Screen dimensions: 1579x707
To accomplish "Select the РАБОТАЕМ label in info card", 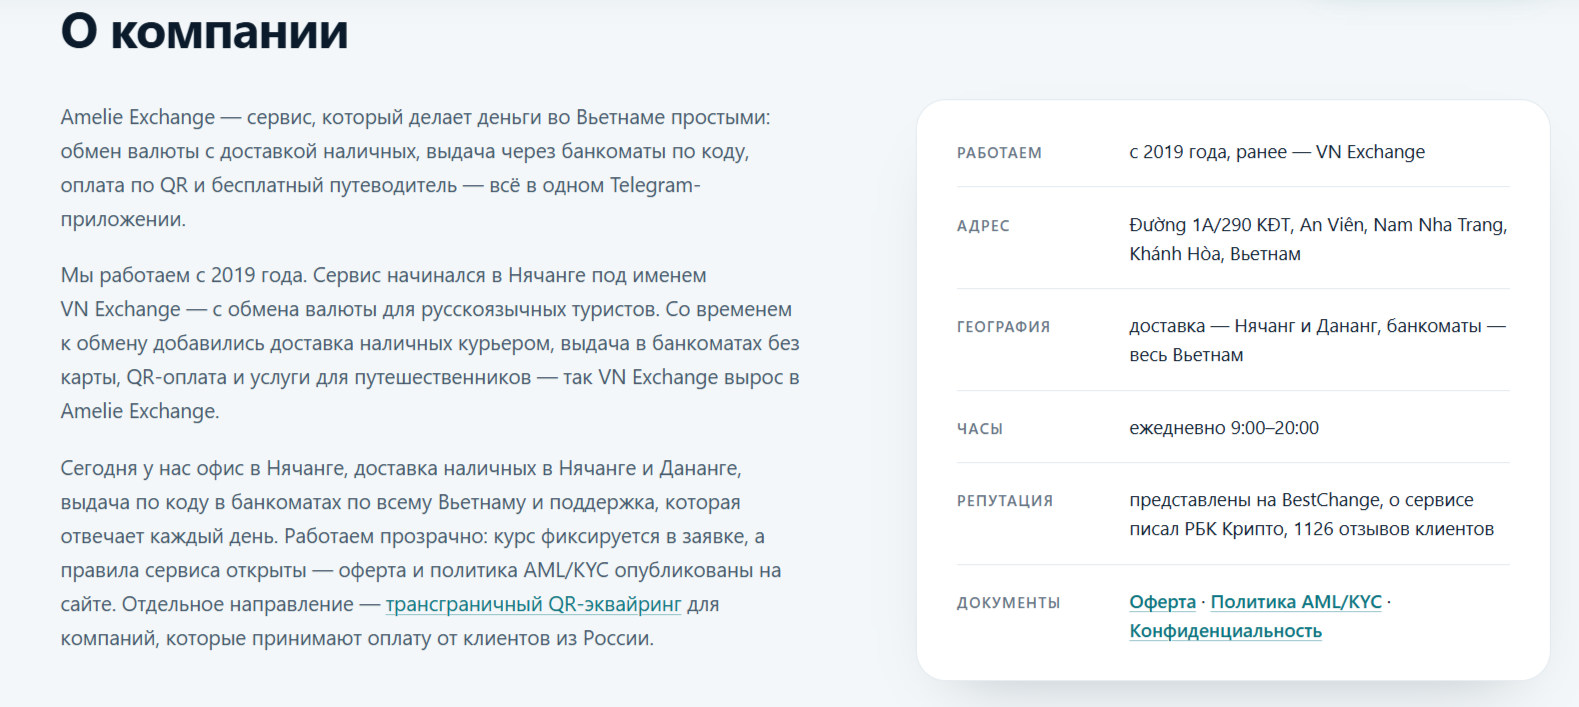I will 999,153.
